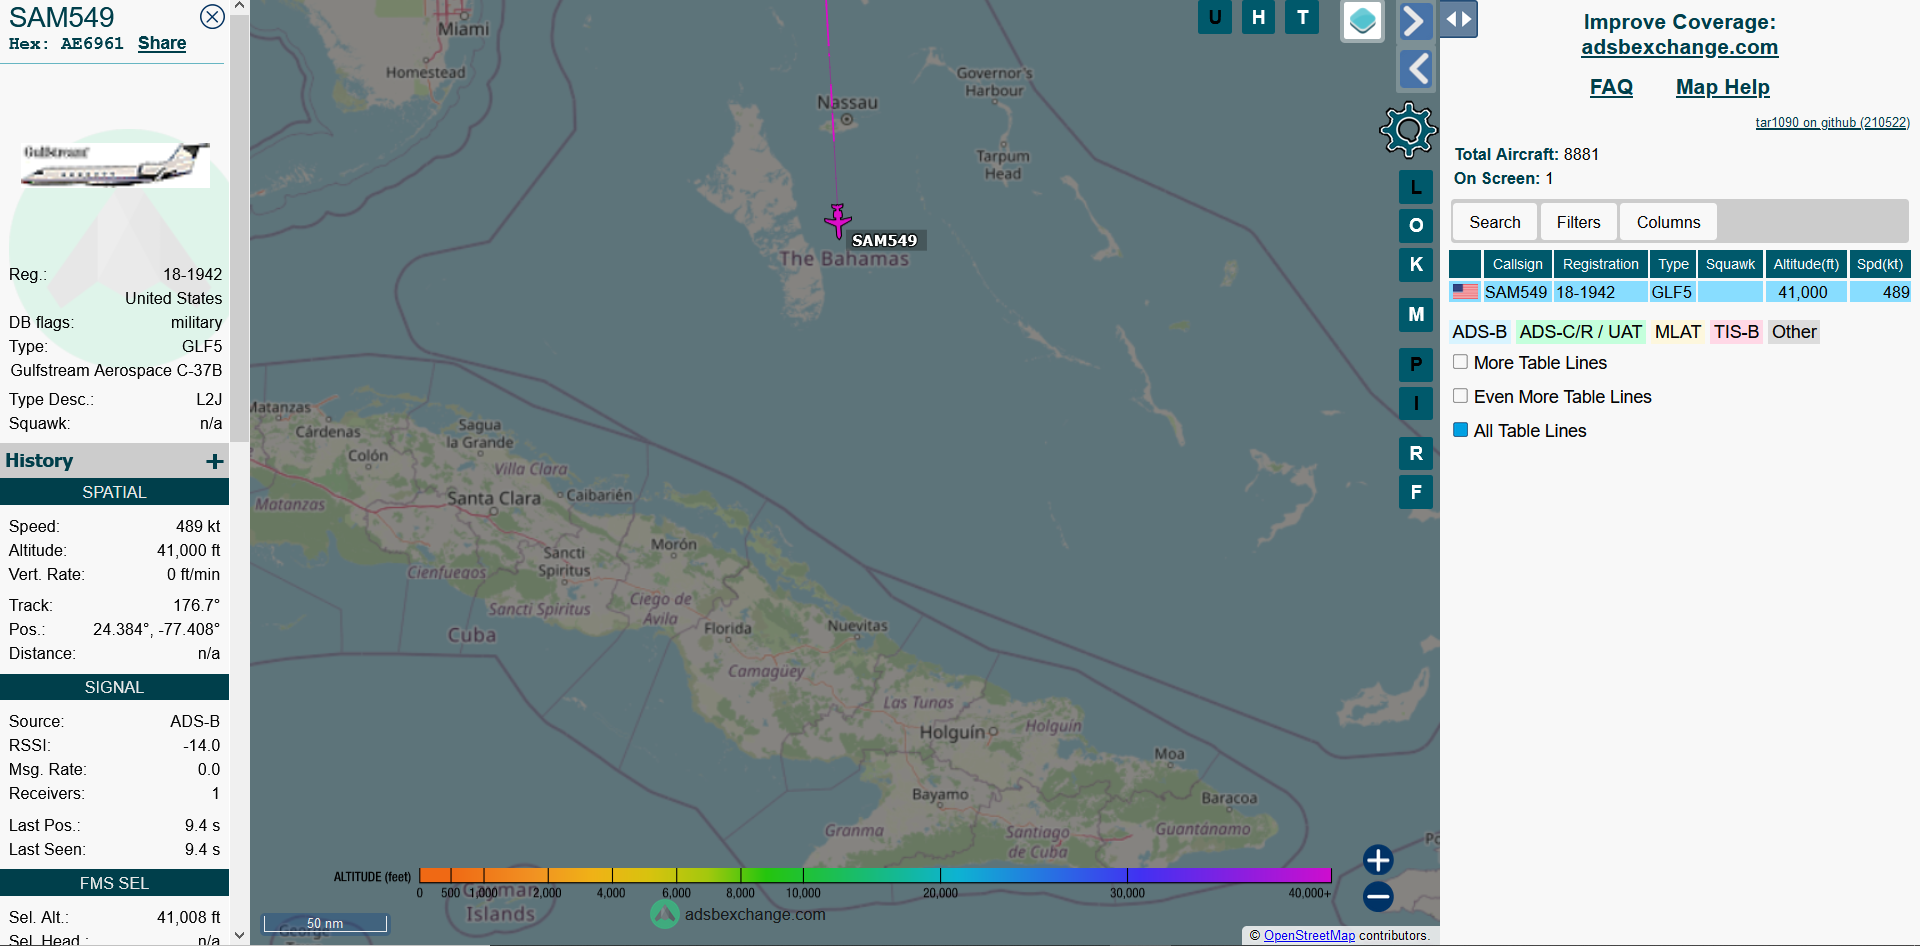
Task: Click the MLAT legend label
Action: [x=1678, y=332]
